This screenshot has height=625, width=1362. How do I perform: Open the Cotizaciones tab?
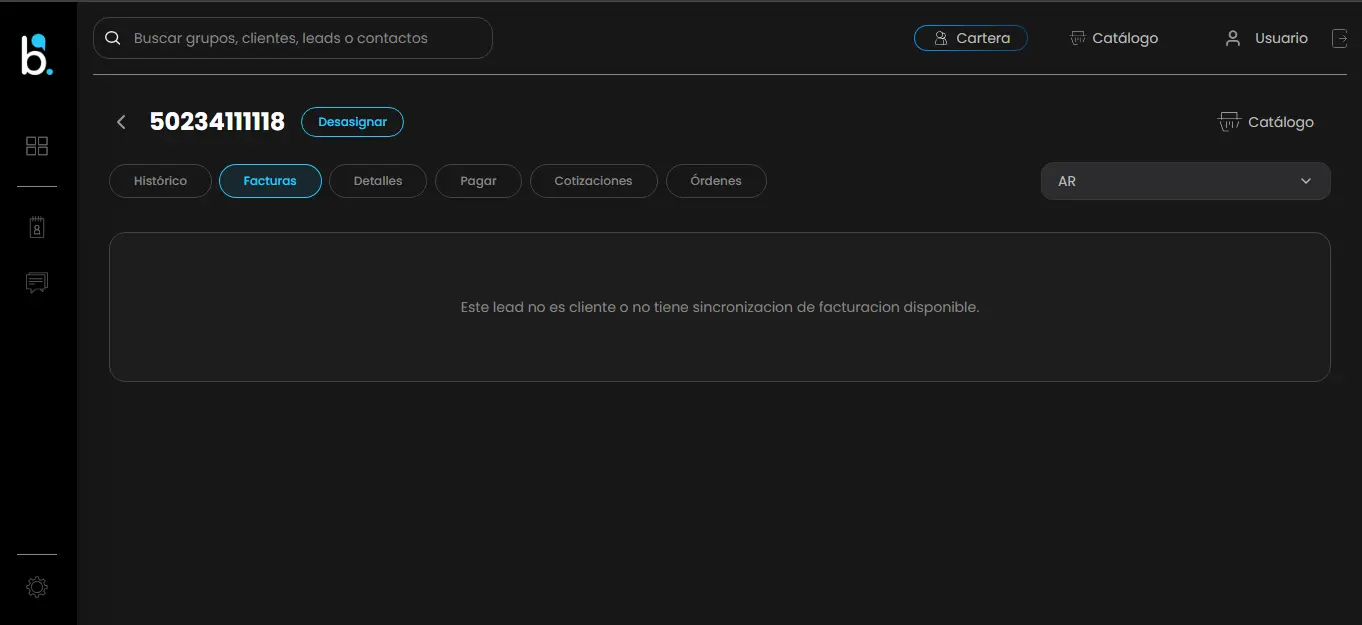[x=593, y=181]
